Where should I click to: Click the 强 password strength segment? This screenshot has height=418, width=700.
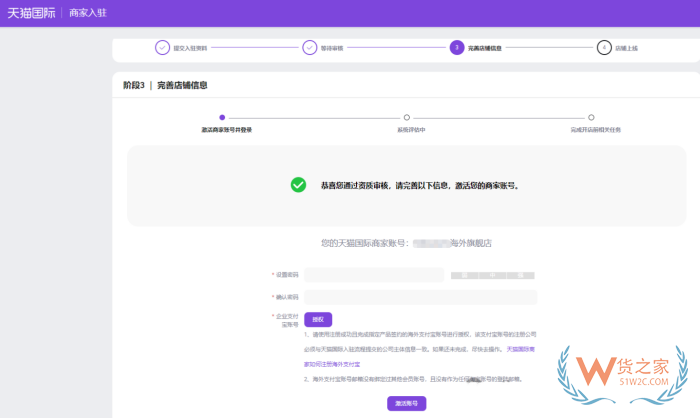(x=521, y=276)
